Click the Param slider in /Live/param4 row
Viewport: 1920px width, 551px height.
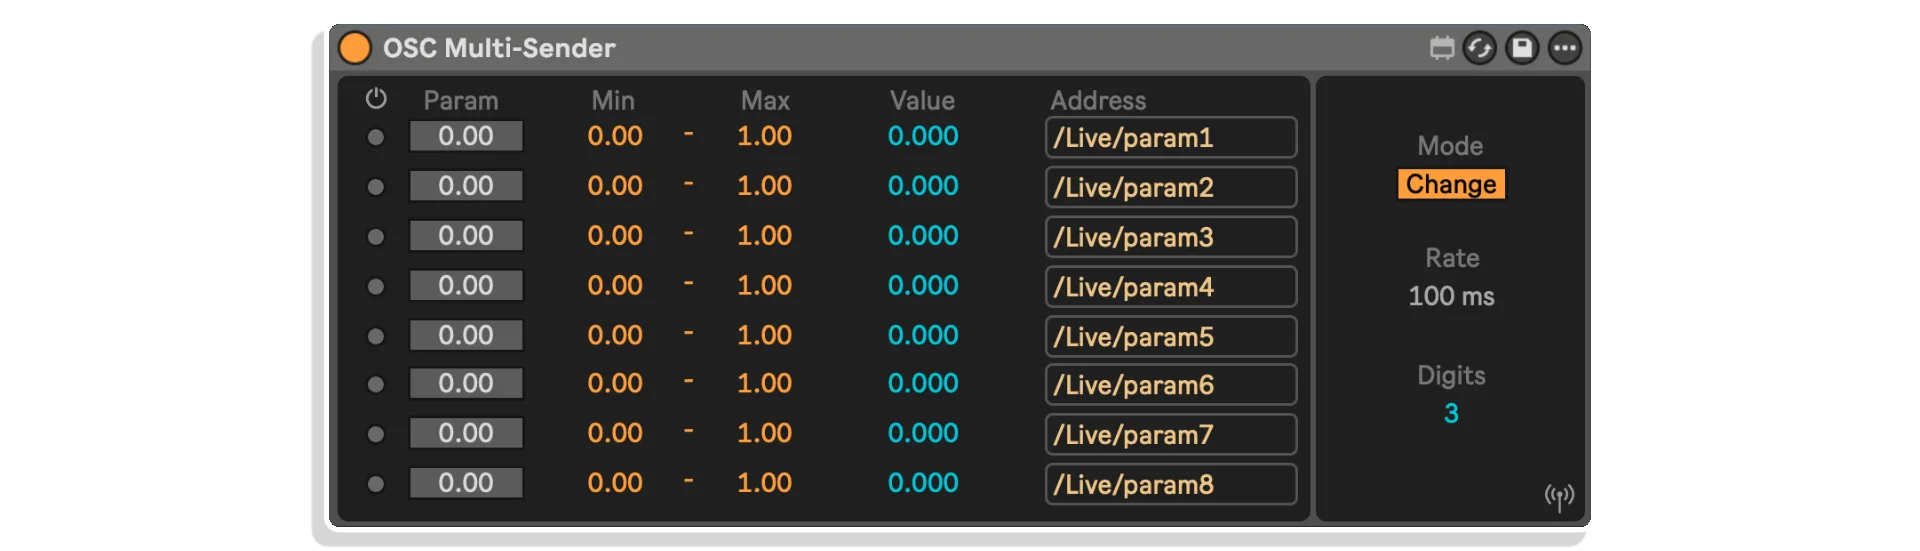[x=466, y=286]
